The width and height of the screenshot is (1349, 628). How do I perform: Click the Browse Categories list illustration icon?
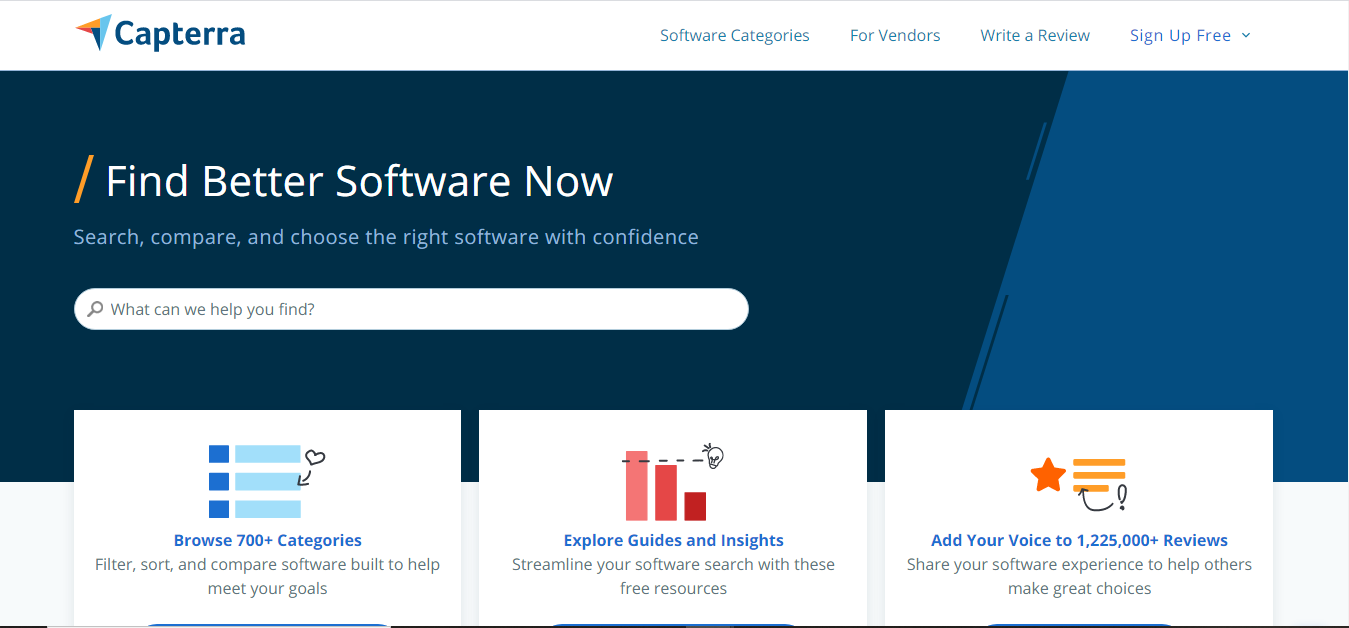point(267,481)
